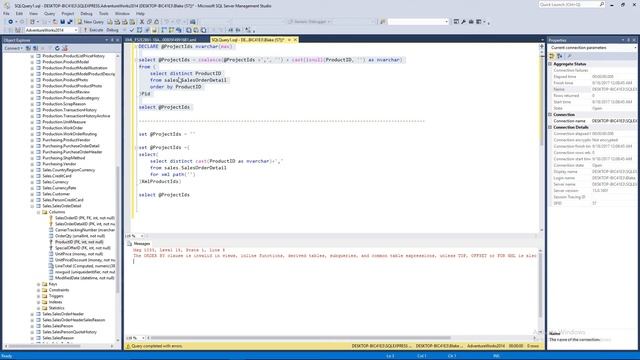Click the Disconnect icon in Object Explorer toolbar
The height and width of the screenshot is (360, 640).
coord(35,48)
